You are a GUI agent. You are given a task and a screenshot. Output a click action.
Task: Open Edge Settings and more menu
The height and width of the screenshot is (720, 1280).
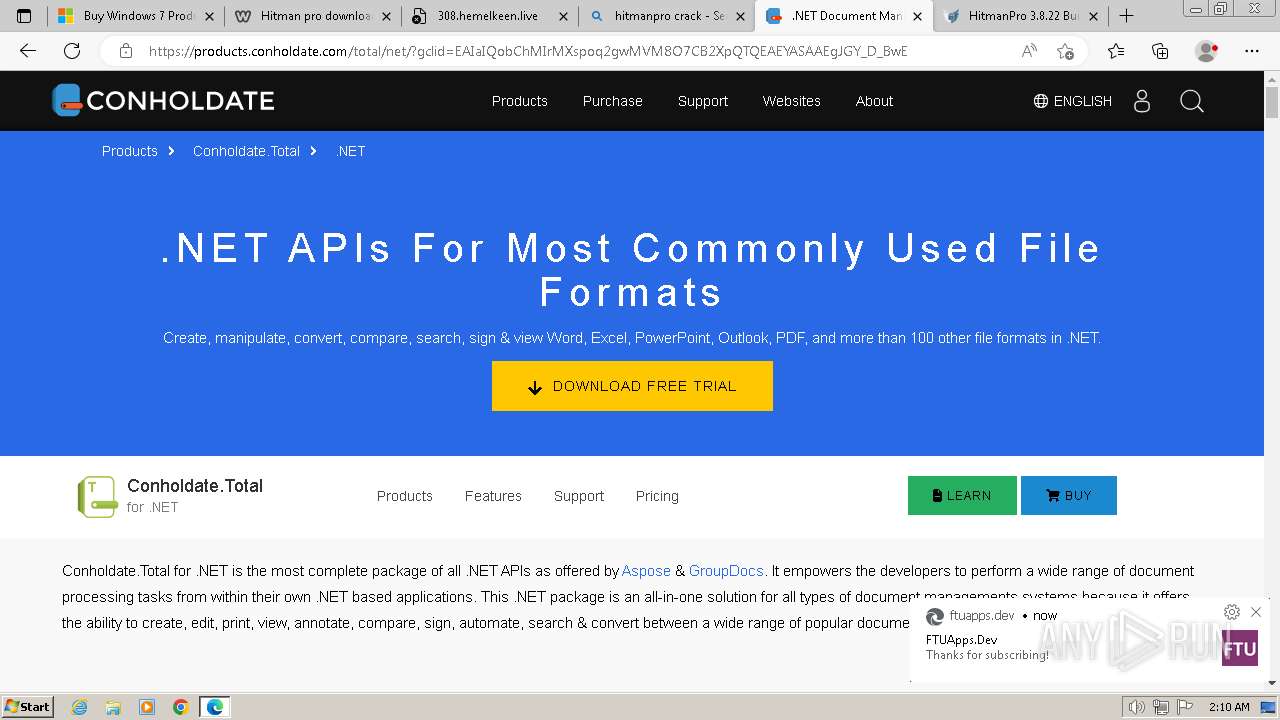pos(1252,51)
